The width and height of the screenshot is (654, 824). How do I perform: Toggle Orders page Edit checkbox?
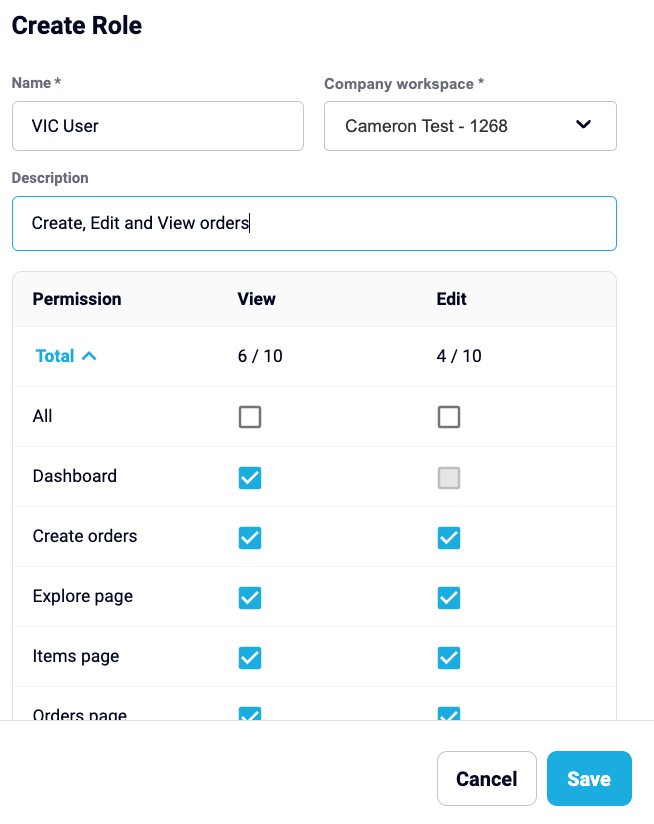tap(449, 714)
